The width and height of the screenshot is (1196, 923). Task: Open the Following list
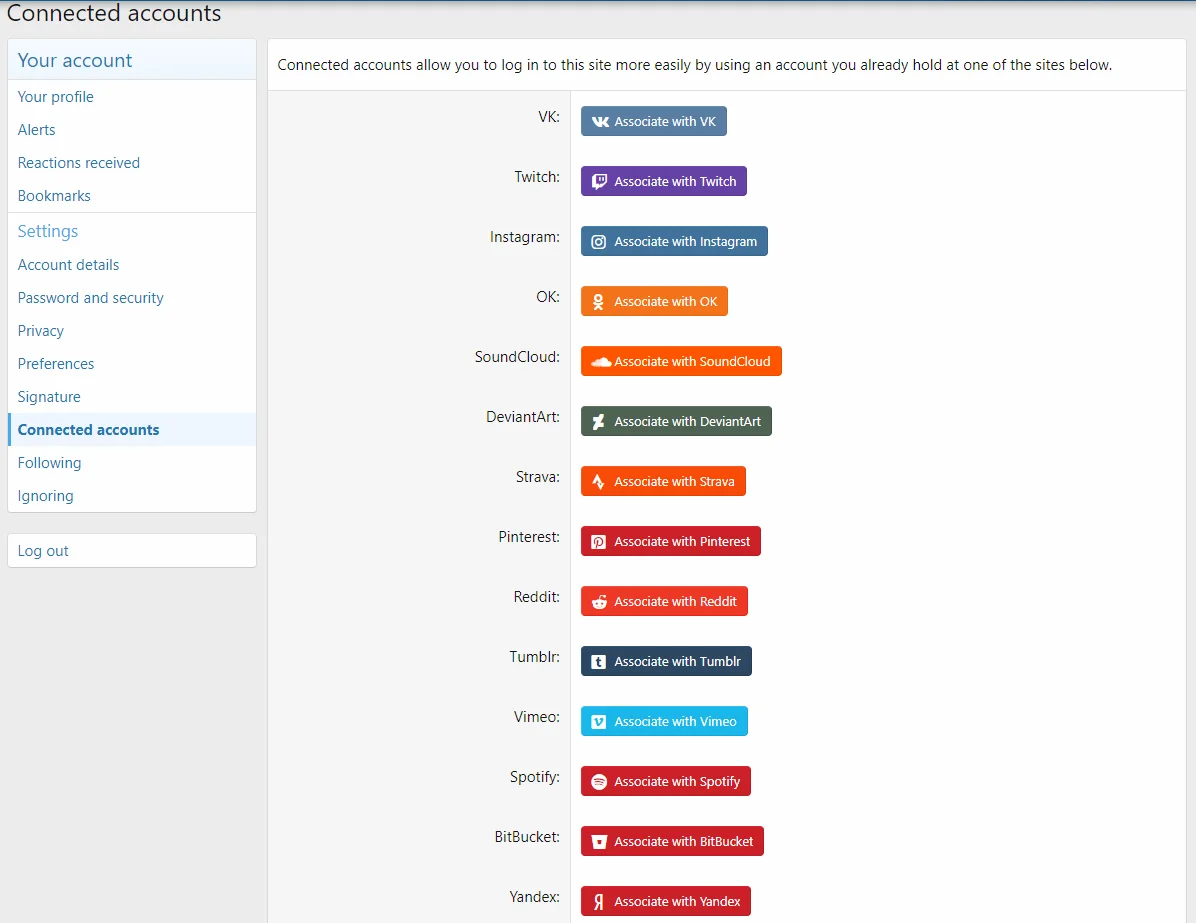[132, 463]
